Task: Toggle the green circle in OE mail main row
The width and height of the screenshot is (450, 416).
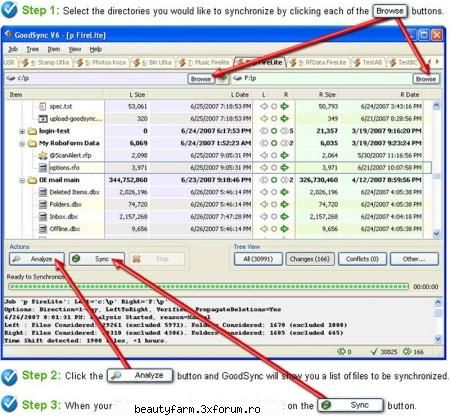Action: (274, 180)
